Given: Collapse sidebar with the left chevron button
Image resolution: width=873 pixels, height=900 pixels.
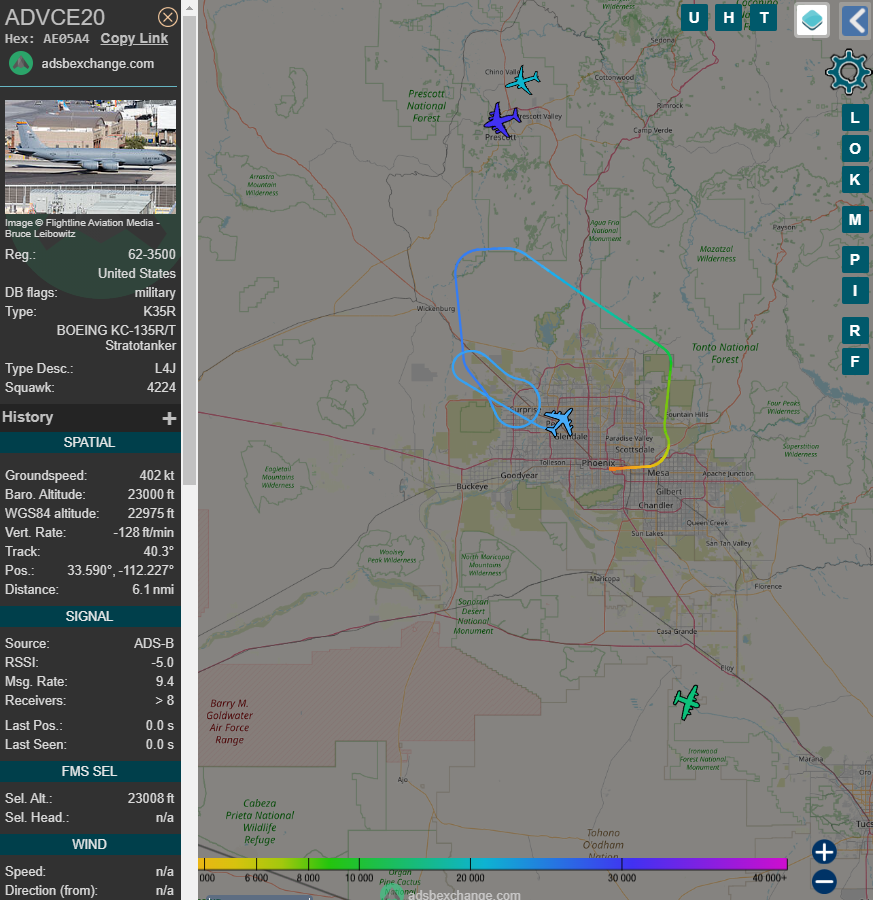Looking at the screenshot, I should tap(856, 20).
